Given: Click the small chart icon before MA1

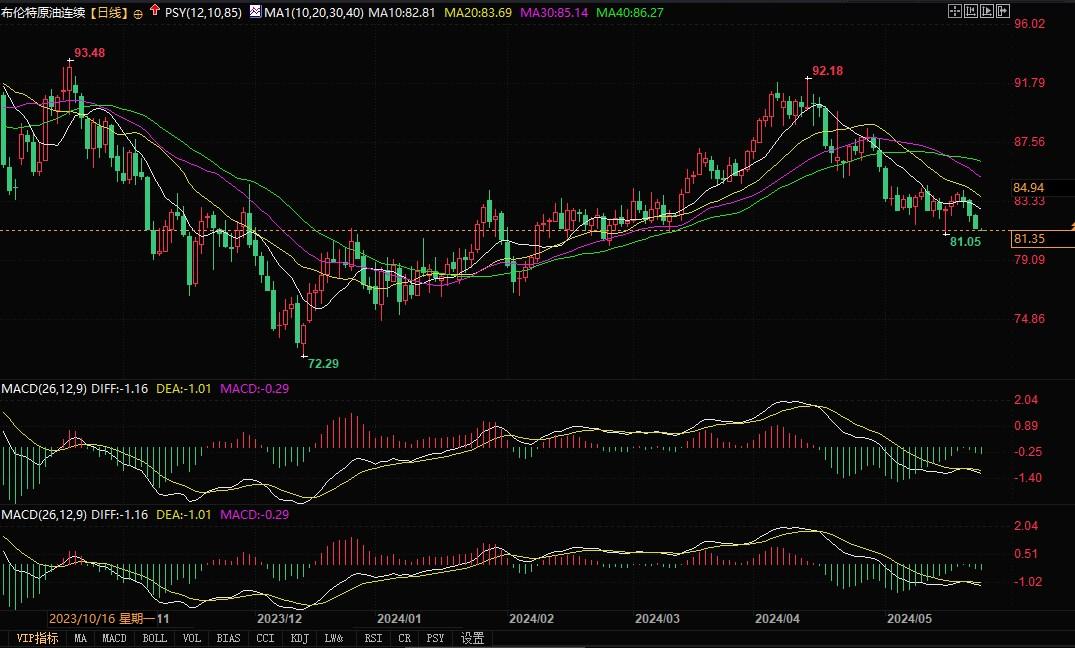Looking at the screenshot, I should pyautogui.click(x=255, y=11).
